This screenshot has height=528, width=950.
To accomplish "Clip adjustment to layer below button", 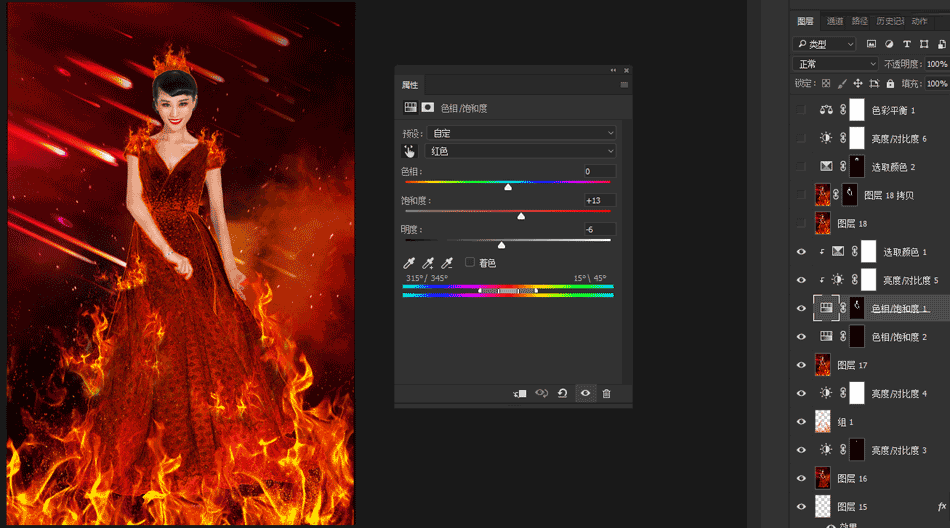I will (x=520, y=393).
